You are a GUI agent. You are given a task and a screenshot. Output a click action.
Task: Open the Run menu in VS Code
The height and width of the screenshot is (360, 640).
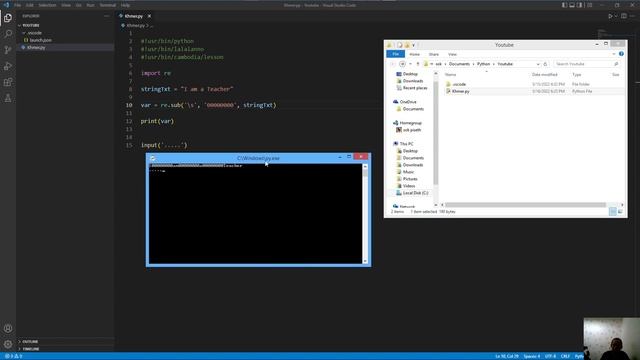click(x=91, y=5)
